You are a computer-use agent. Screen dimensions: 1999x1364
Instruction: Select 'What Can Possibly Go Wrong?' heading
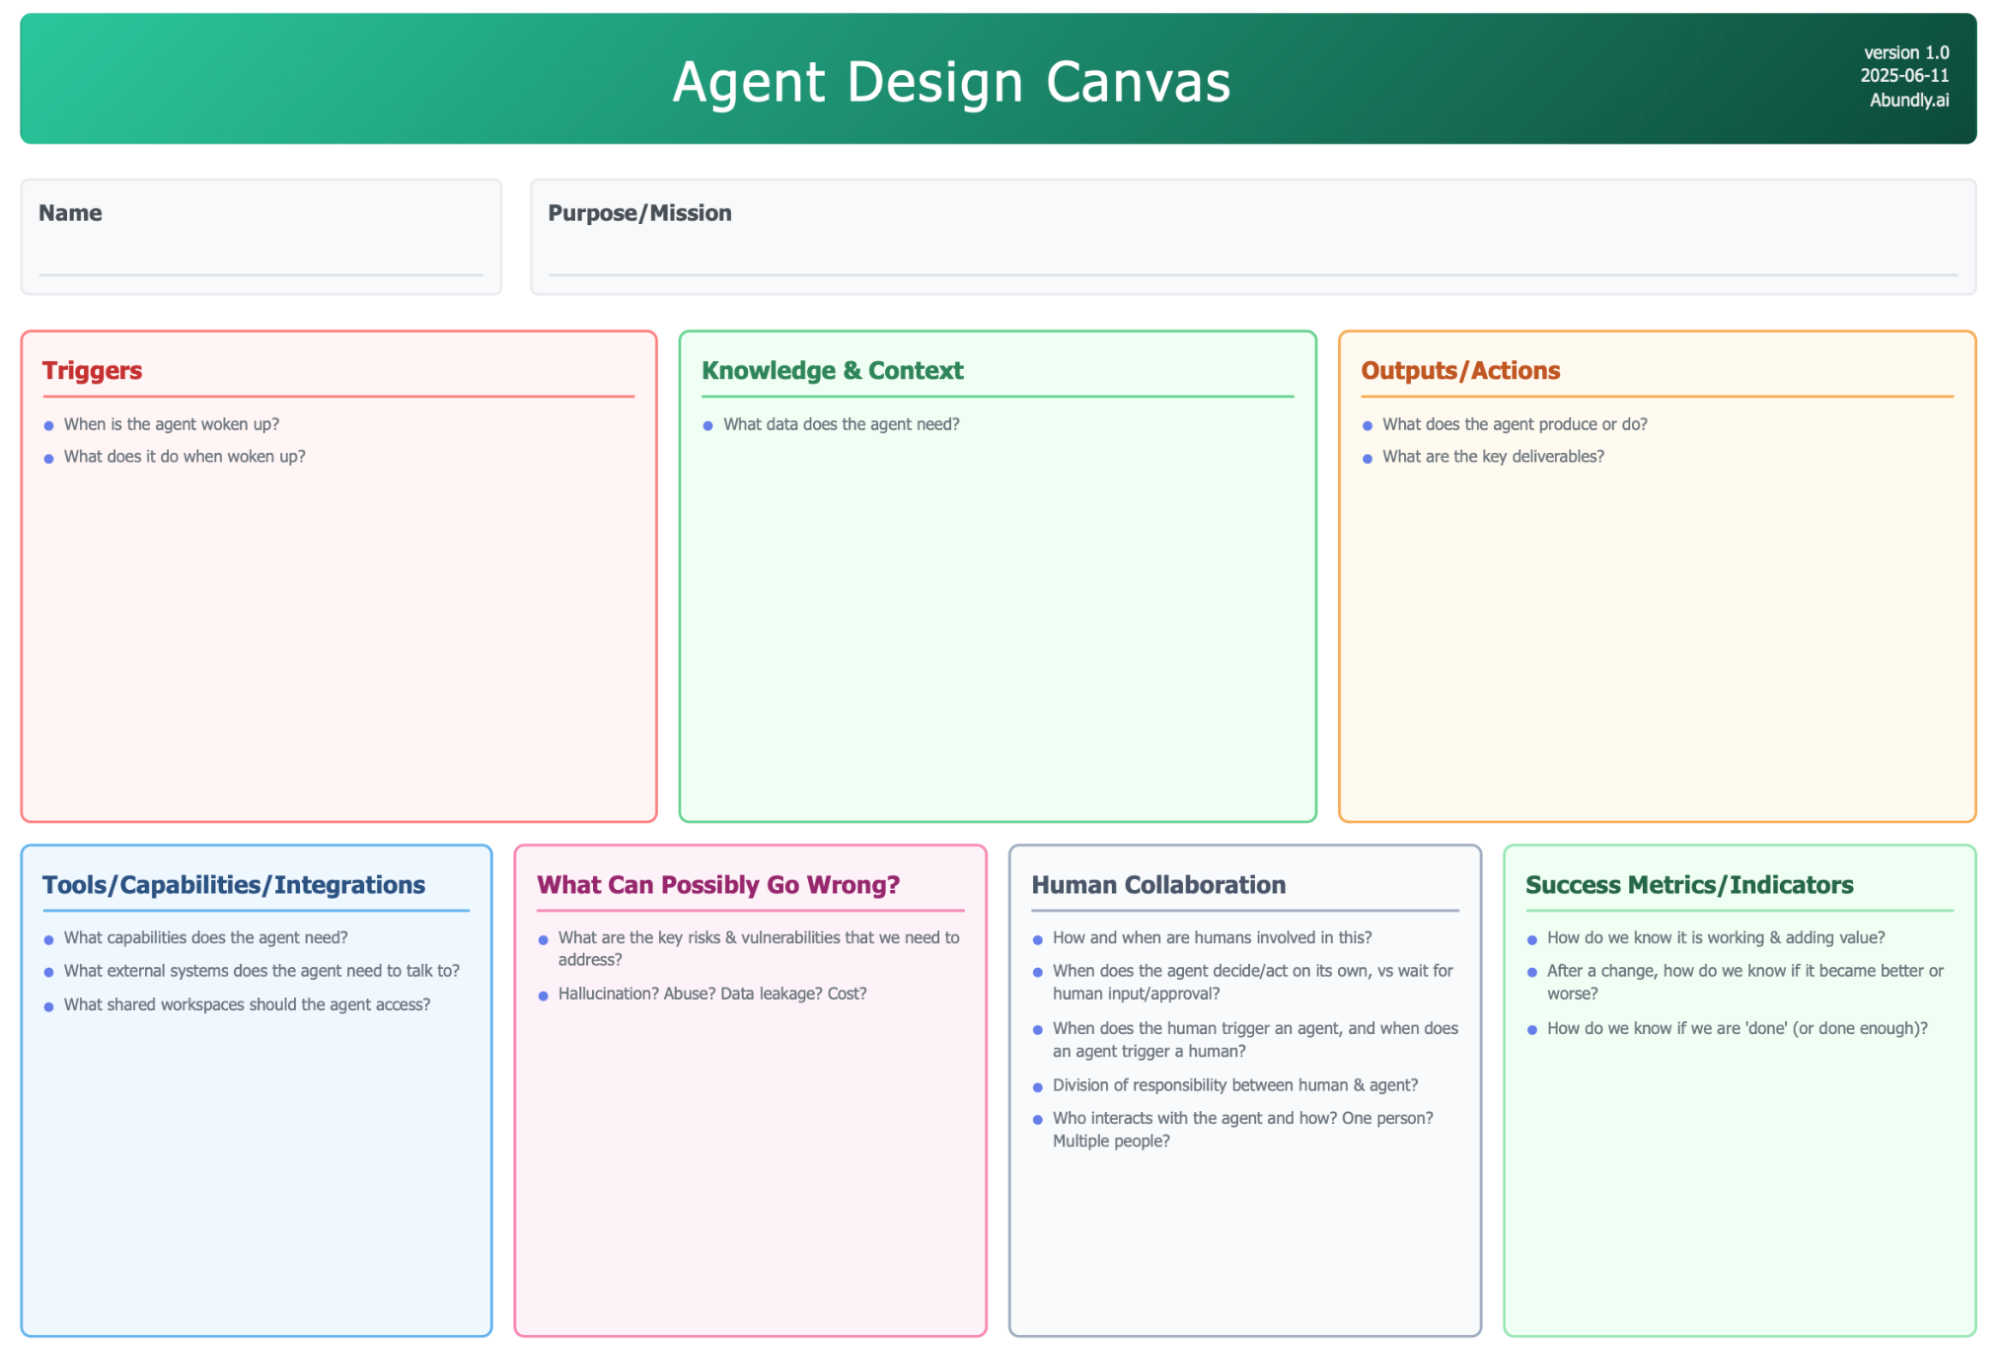[x=718, y=885]
